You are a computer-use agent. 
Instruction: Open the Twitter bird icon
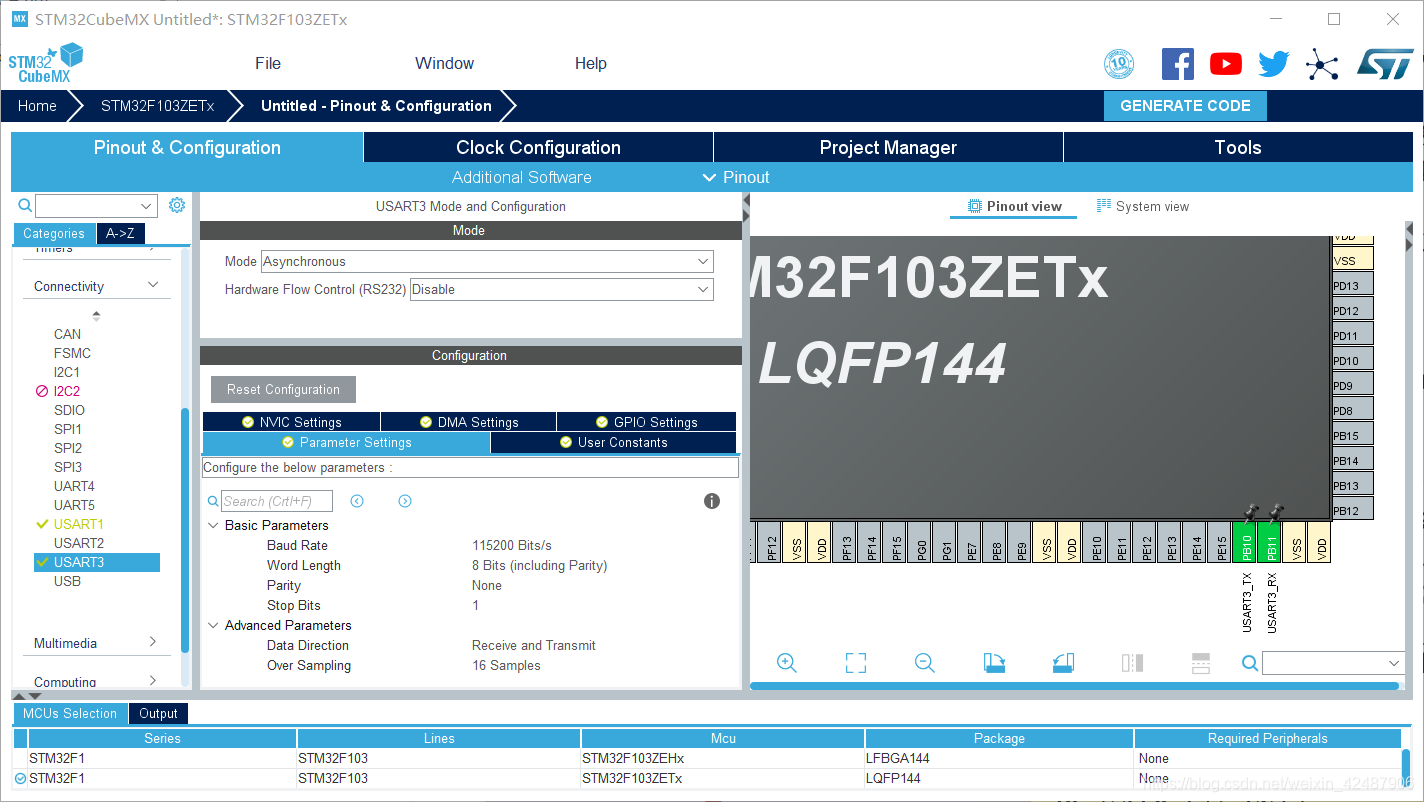[x=1274, y=64]
